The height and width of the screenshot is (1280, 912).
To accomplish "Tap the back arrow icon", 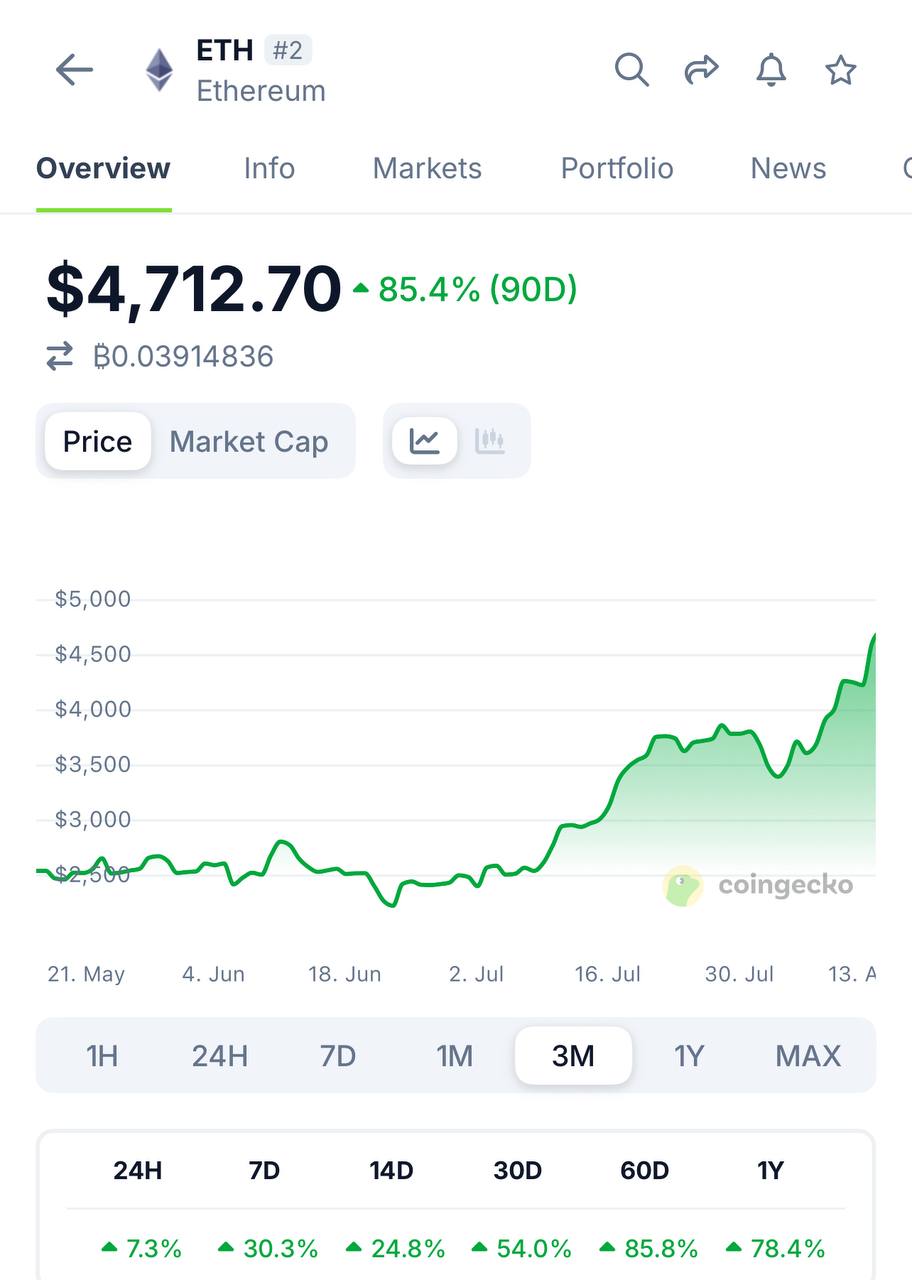I will [x=74, y=70].
